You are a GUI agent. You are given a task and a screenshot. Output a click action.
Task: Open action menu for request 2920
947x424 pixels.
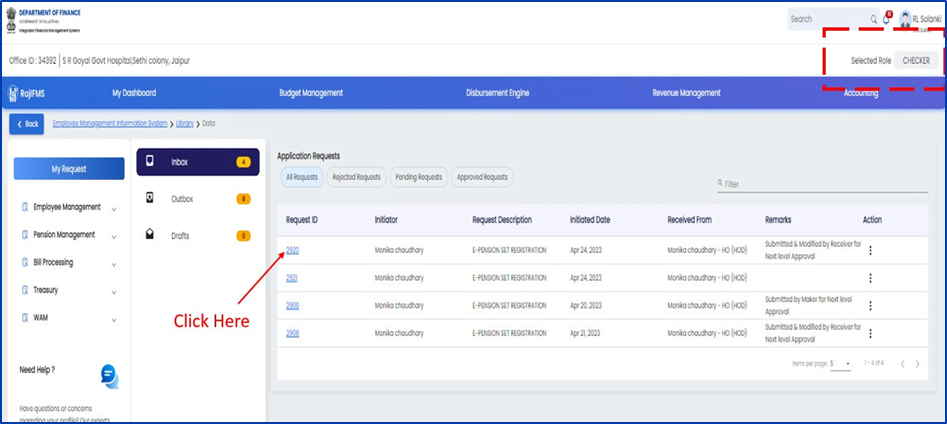pyautogui.click(x=870, y=250)
